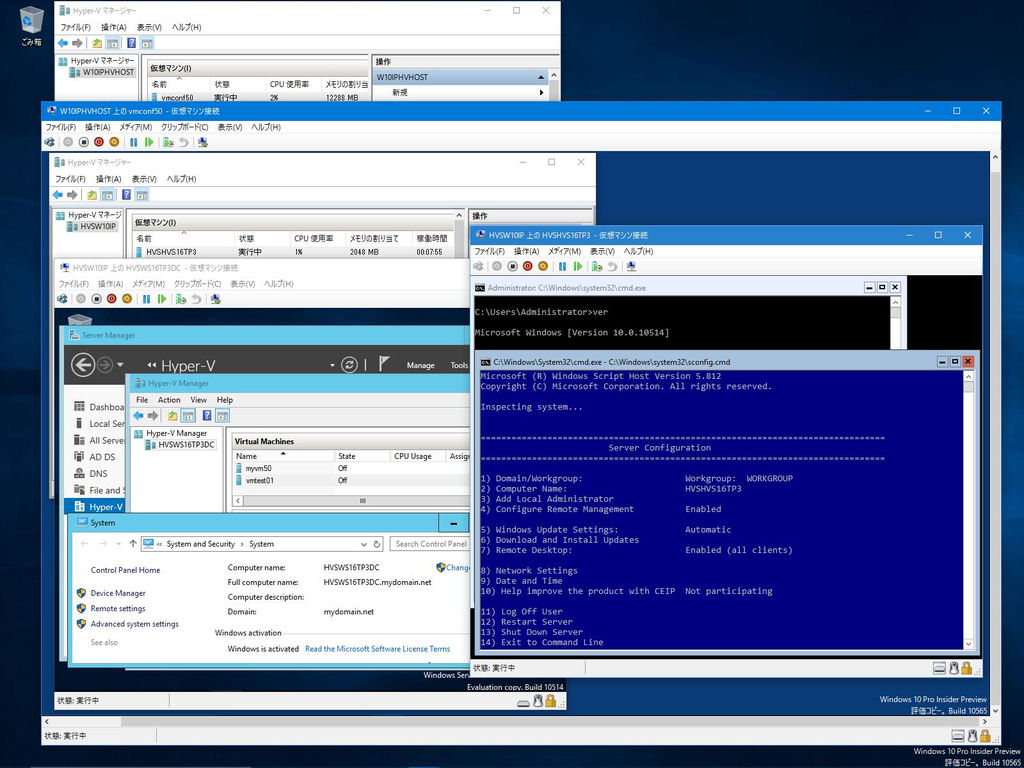
Task: Open Read the Microsoft Software License Terms link
Action: 377,648
